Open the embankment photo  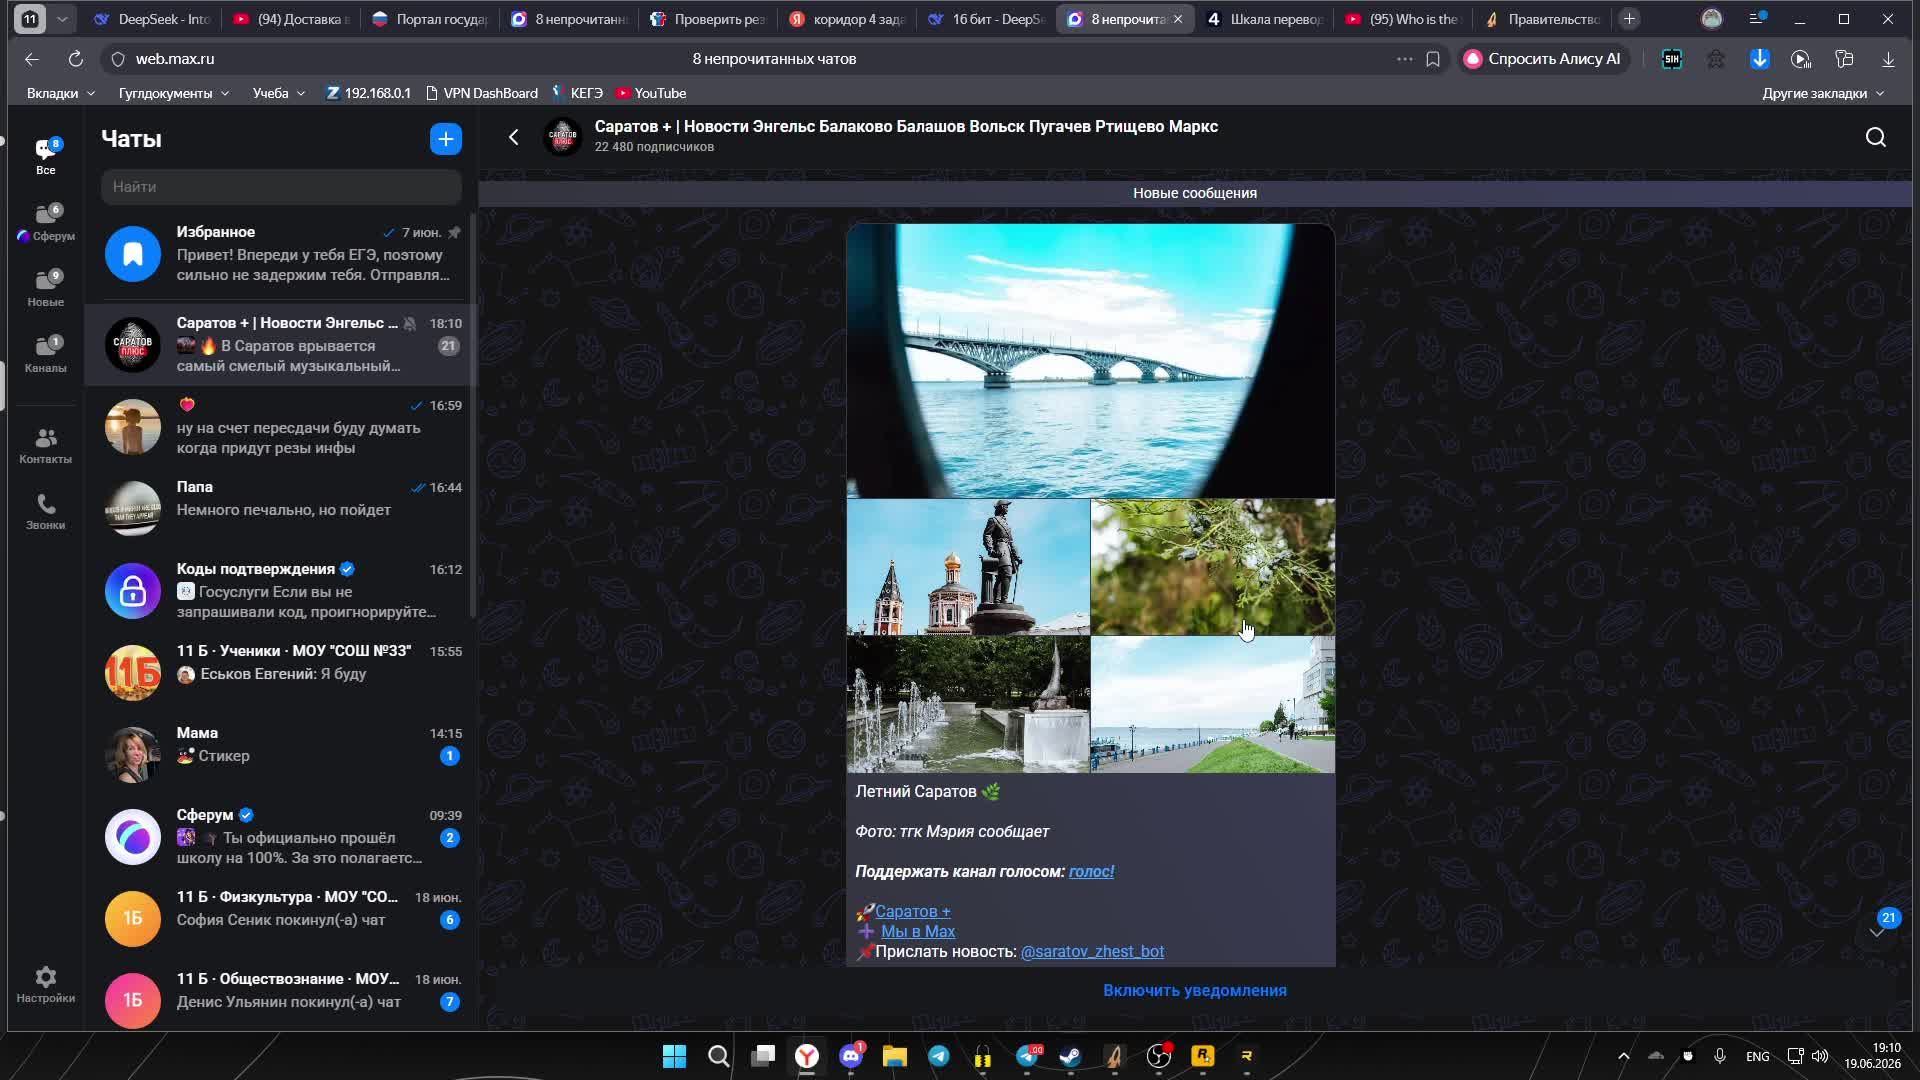[1213, 705]
